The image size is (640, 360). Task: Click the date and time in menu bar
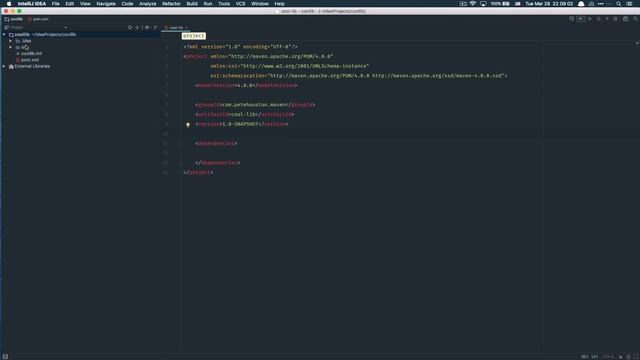click(x=549, y=4)
